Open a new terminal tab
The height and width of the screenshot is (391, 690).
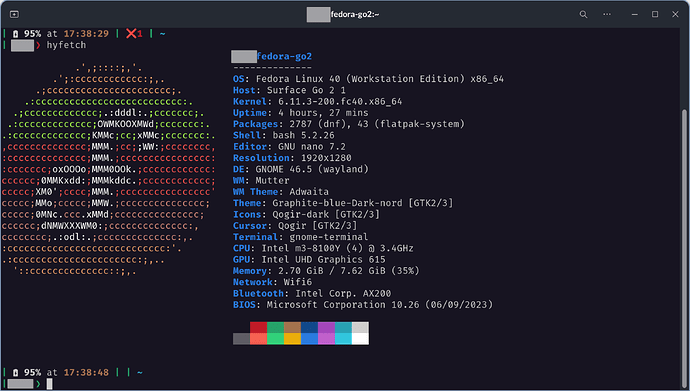coord(14,15)
